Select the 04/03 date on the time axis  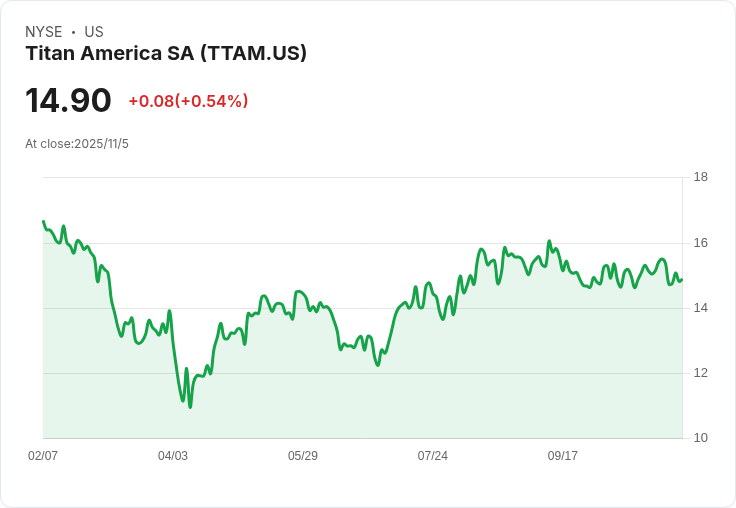(173, 456)
